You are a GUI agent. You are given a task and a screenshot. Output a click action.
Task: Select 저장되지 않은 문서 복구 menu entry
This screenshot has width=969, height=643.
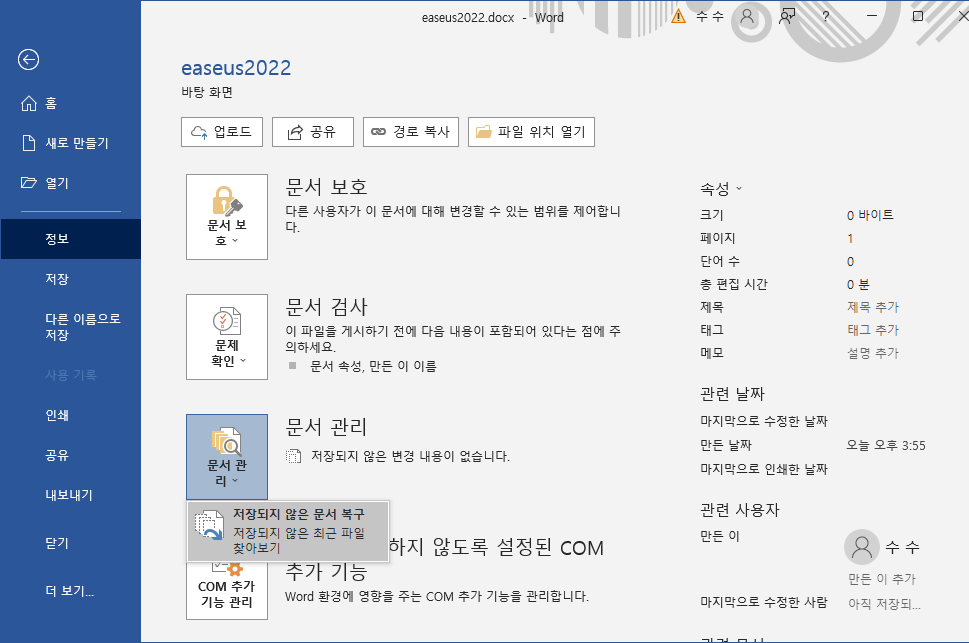[286, 530]
